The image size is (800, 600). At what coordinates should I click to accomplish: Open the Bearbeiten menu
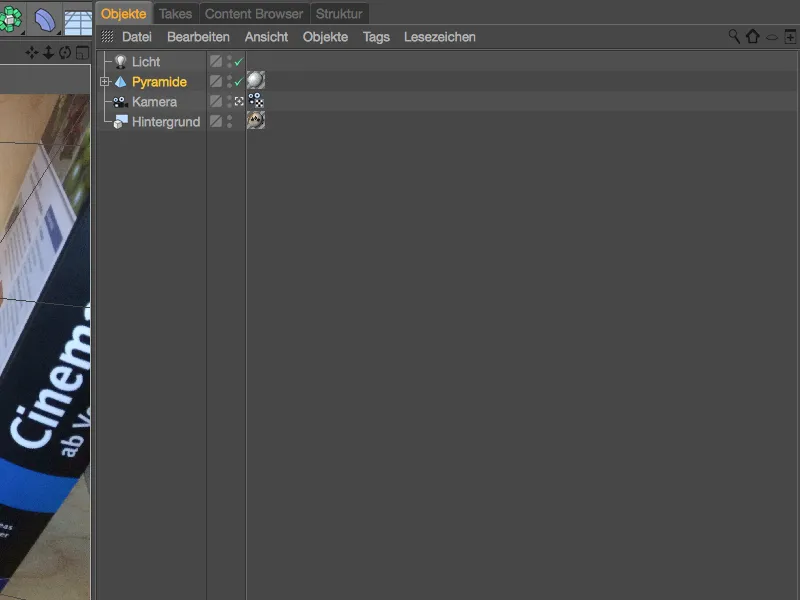coord(198,37)
